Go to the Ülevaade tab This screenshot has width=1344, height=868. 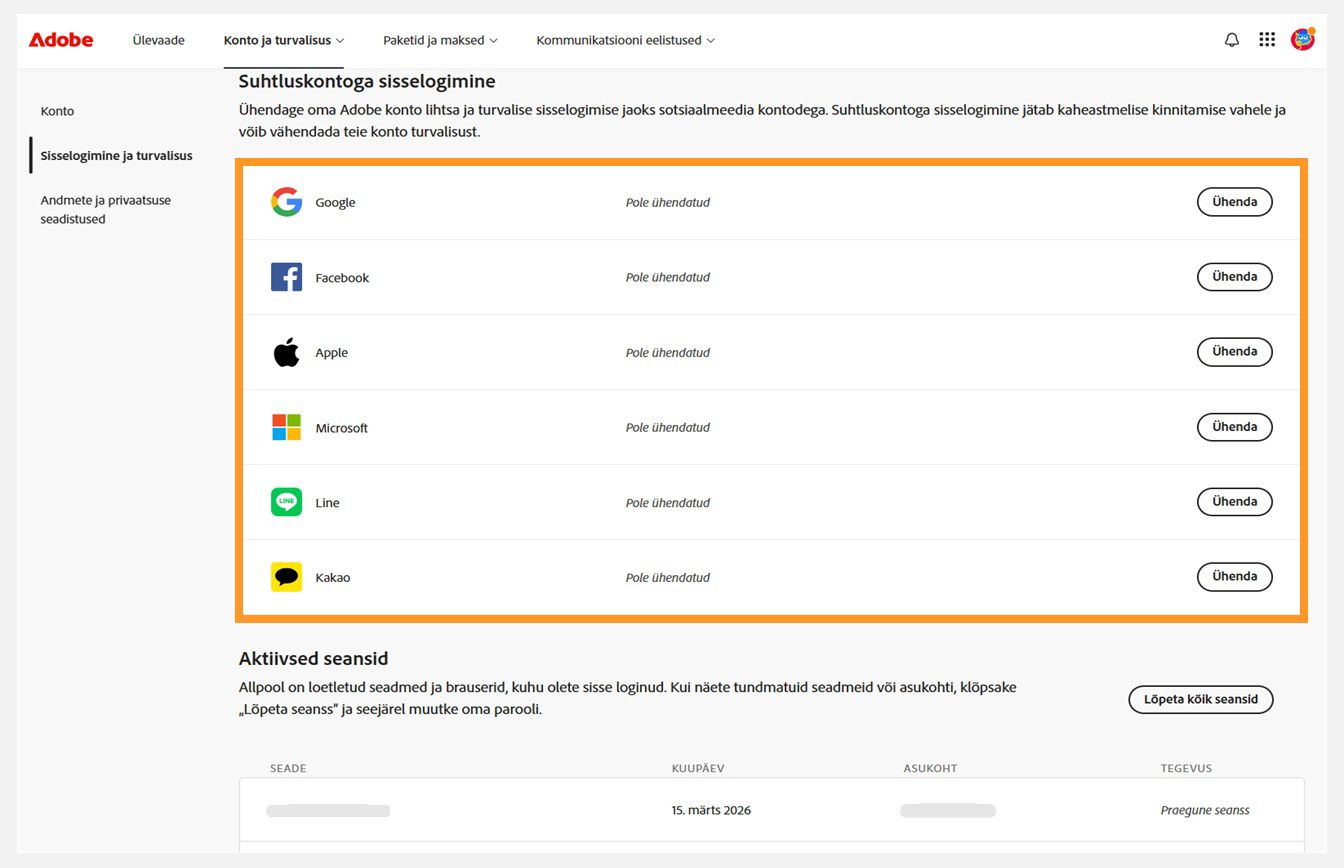point(158,40)
